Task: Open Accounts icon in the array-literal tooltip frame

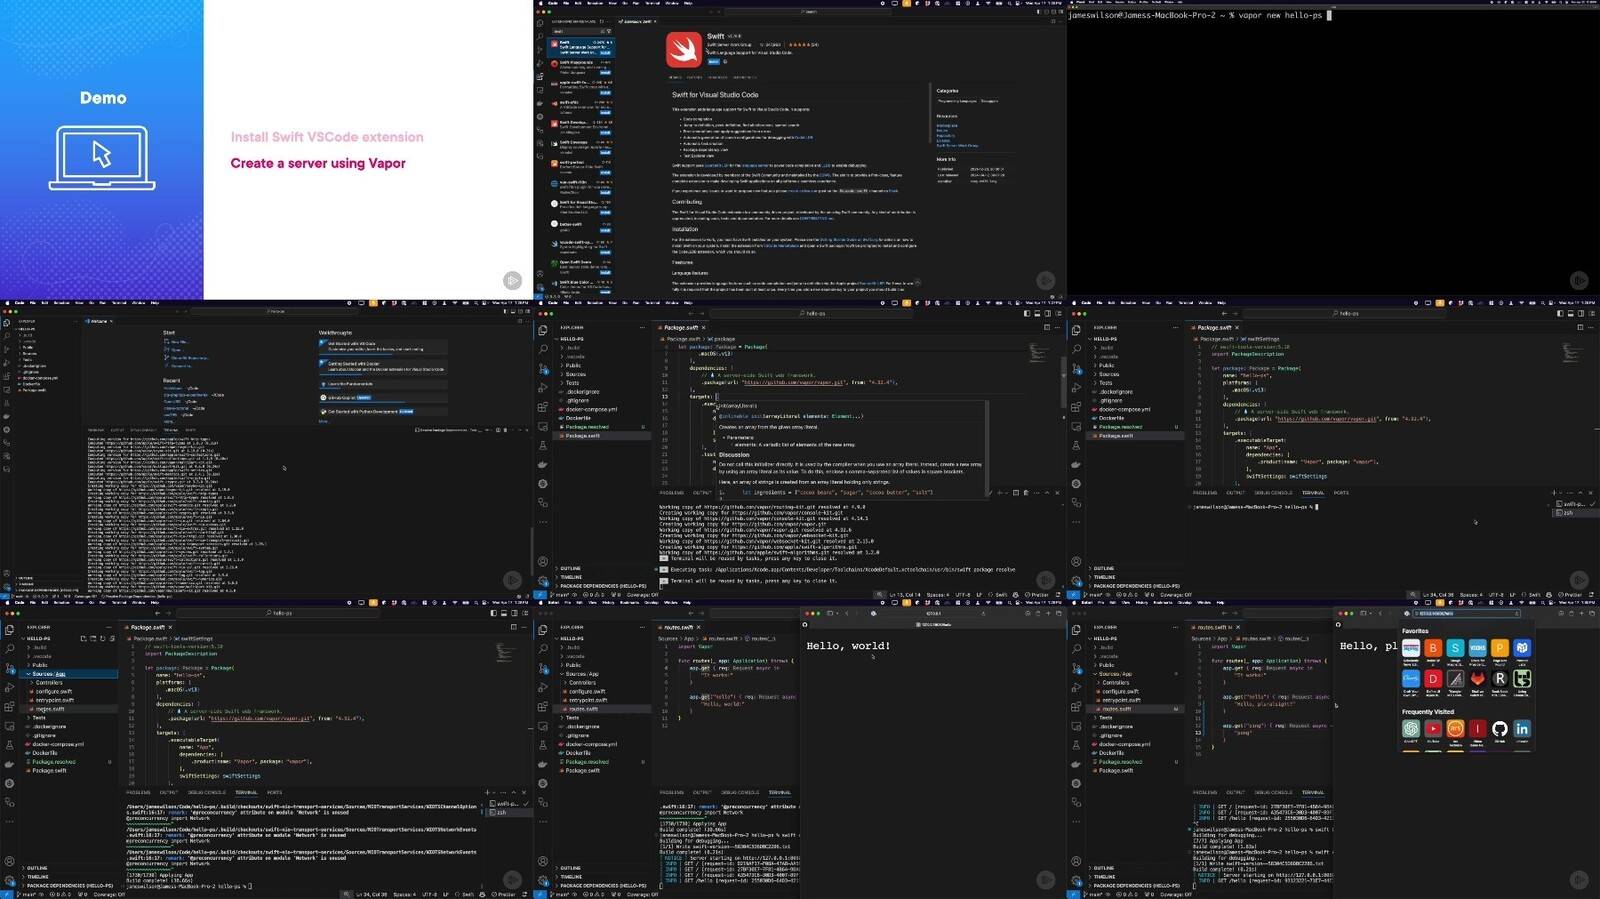Action: tap(543, 561)
